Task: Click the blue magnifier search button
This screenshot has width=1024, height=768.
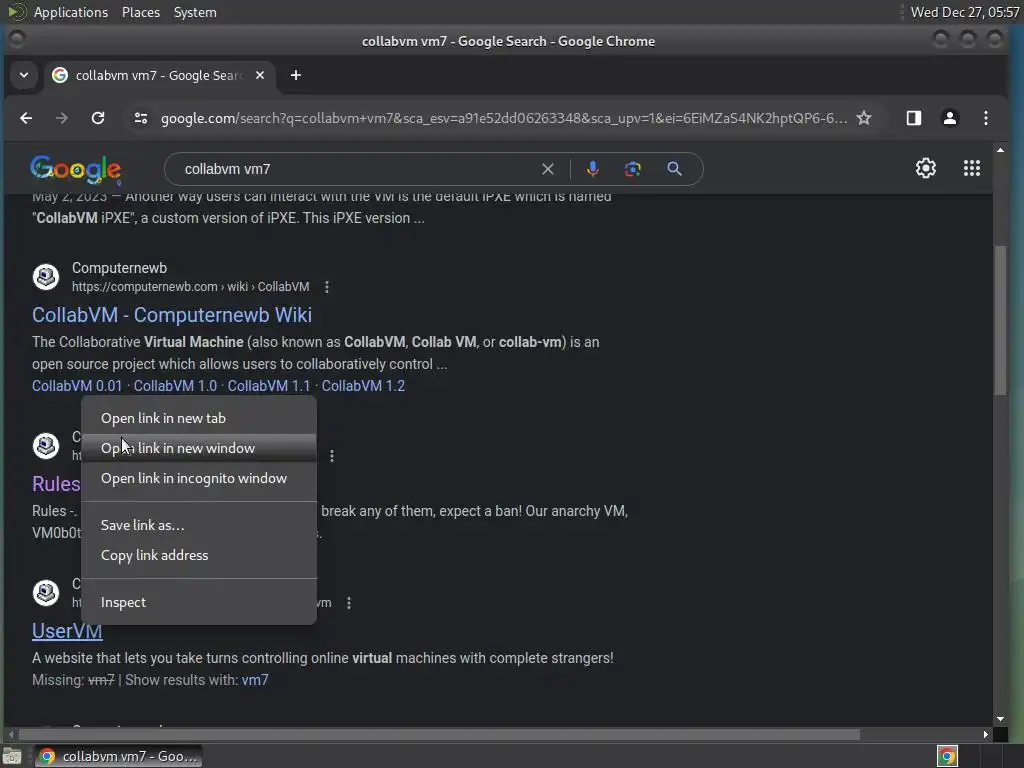Action: [675, 169]
